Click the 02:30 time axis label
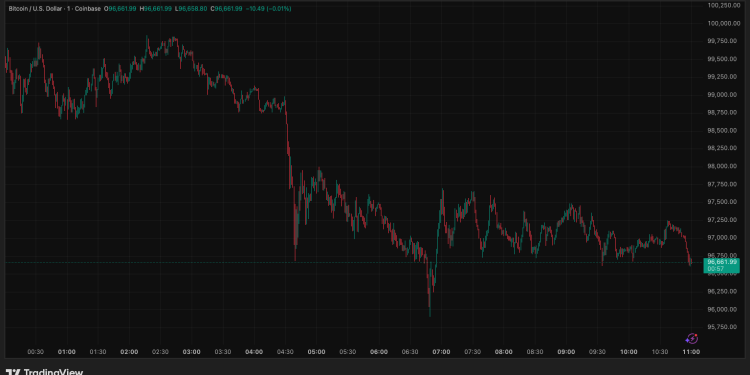Image resolution: width=750 pixels, height=375 pixels. point(160,352)
